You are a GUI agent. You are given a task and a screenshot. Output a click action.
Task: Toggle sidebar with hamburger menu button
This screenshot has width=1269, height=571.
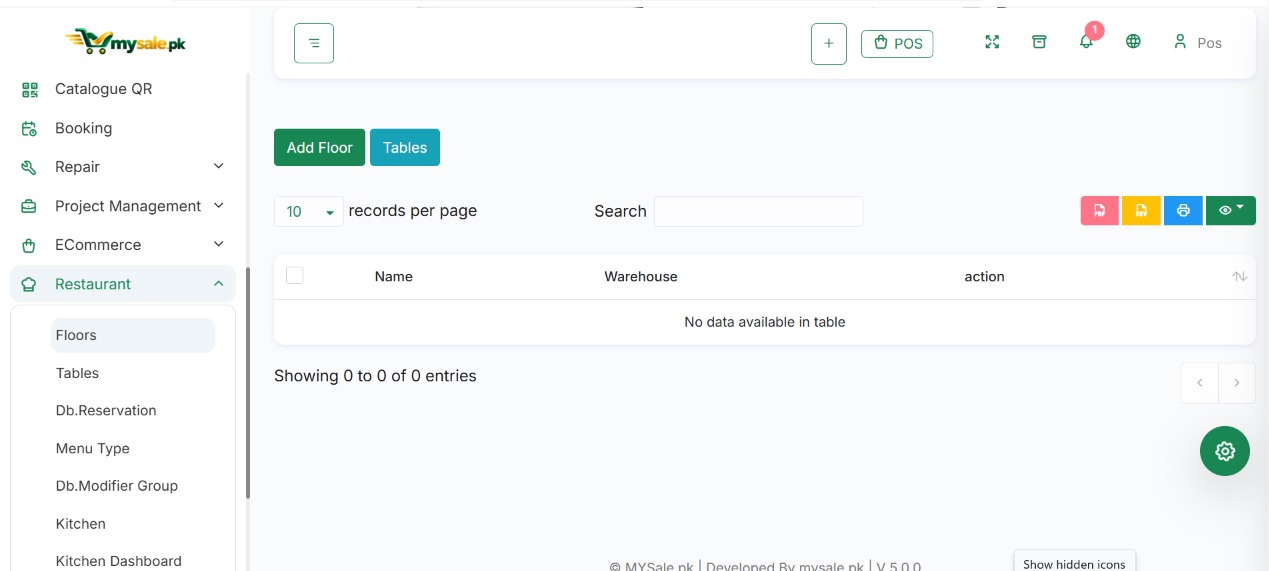click(314, 43)
